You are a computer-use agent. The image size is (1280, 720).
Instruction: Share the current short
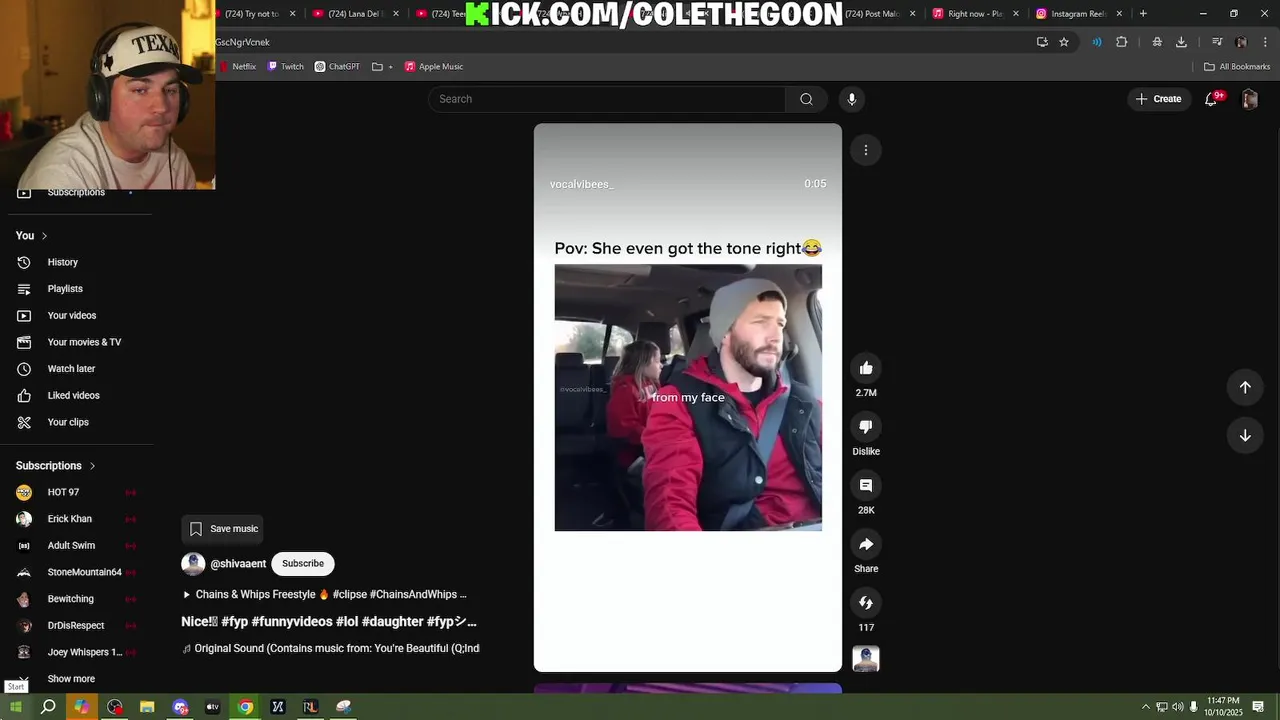tap(866, 544)
